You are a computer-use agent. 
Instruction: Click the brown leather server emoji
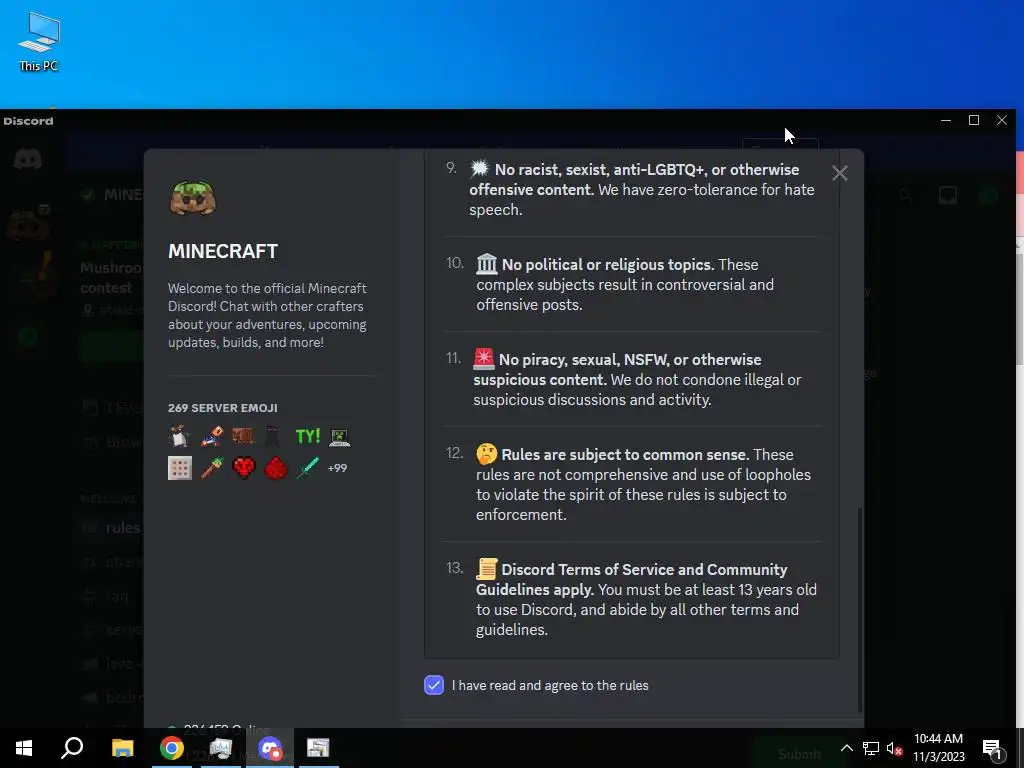coord(244,436)
